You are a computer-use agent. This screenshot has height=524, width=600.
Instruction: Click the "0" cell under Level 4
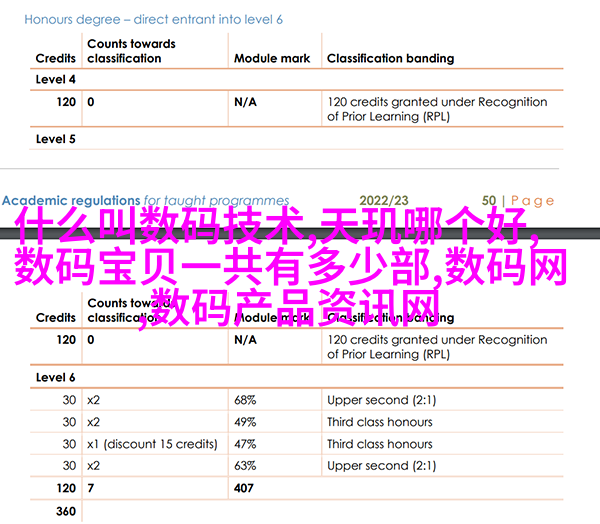(x=91, y=102)
